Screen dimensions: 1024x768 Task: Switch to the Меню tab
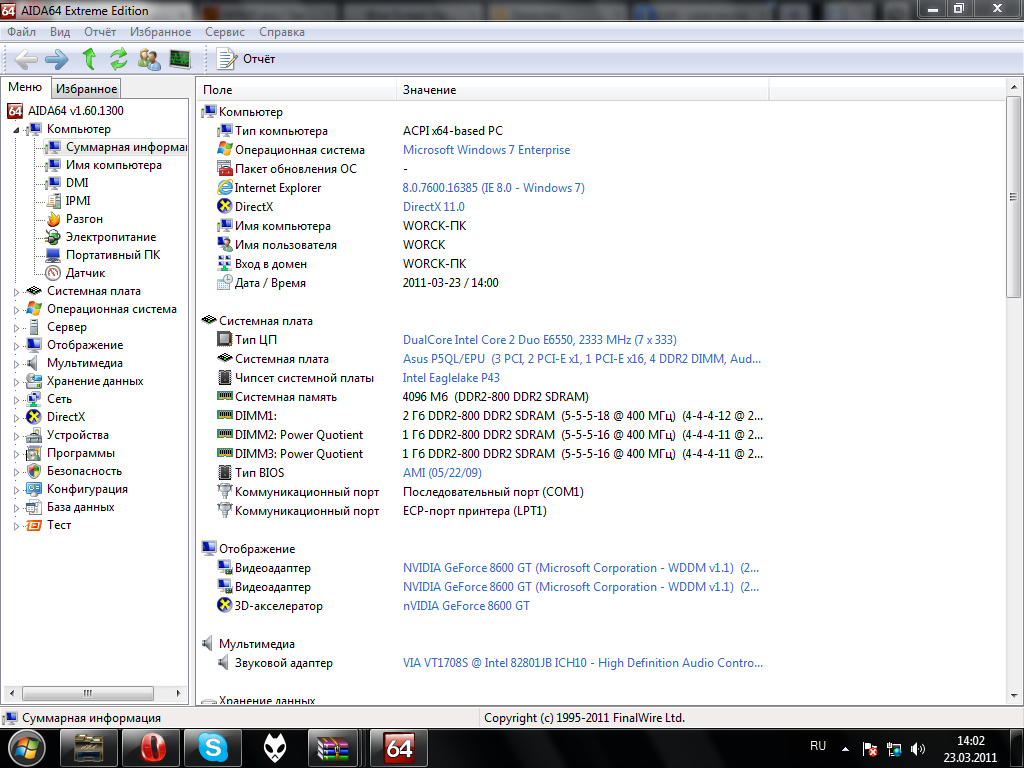pyautogui.click(x=25, y=87)
